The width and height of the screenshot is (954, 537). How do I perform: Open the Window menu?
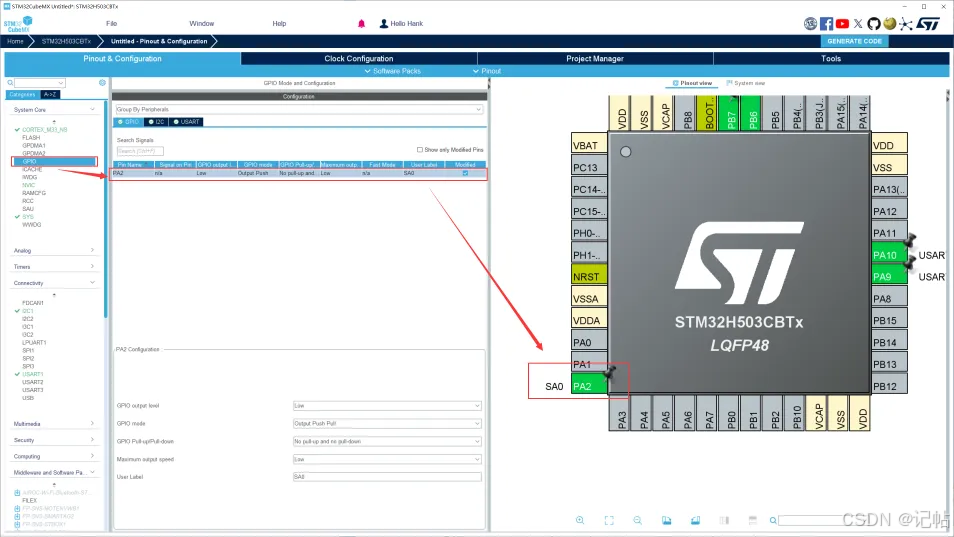click(x=201, y=23)
